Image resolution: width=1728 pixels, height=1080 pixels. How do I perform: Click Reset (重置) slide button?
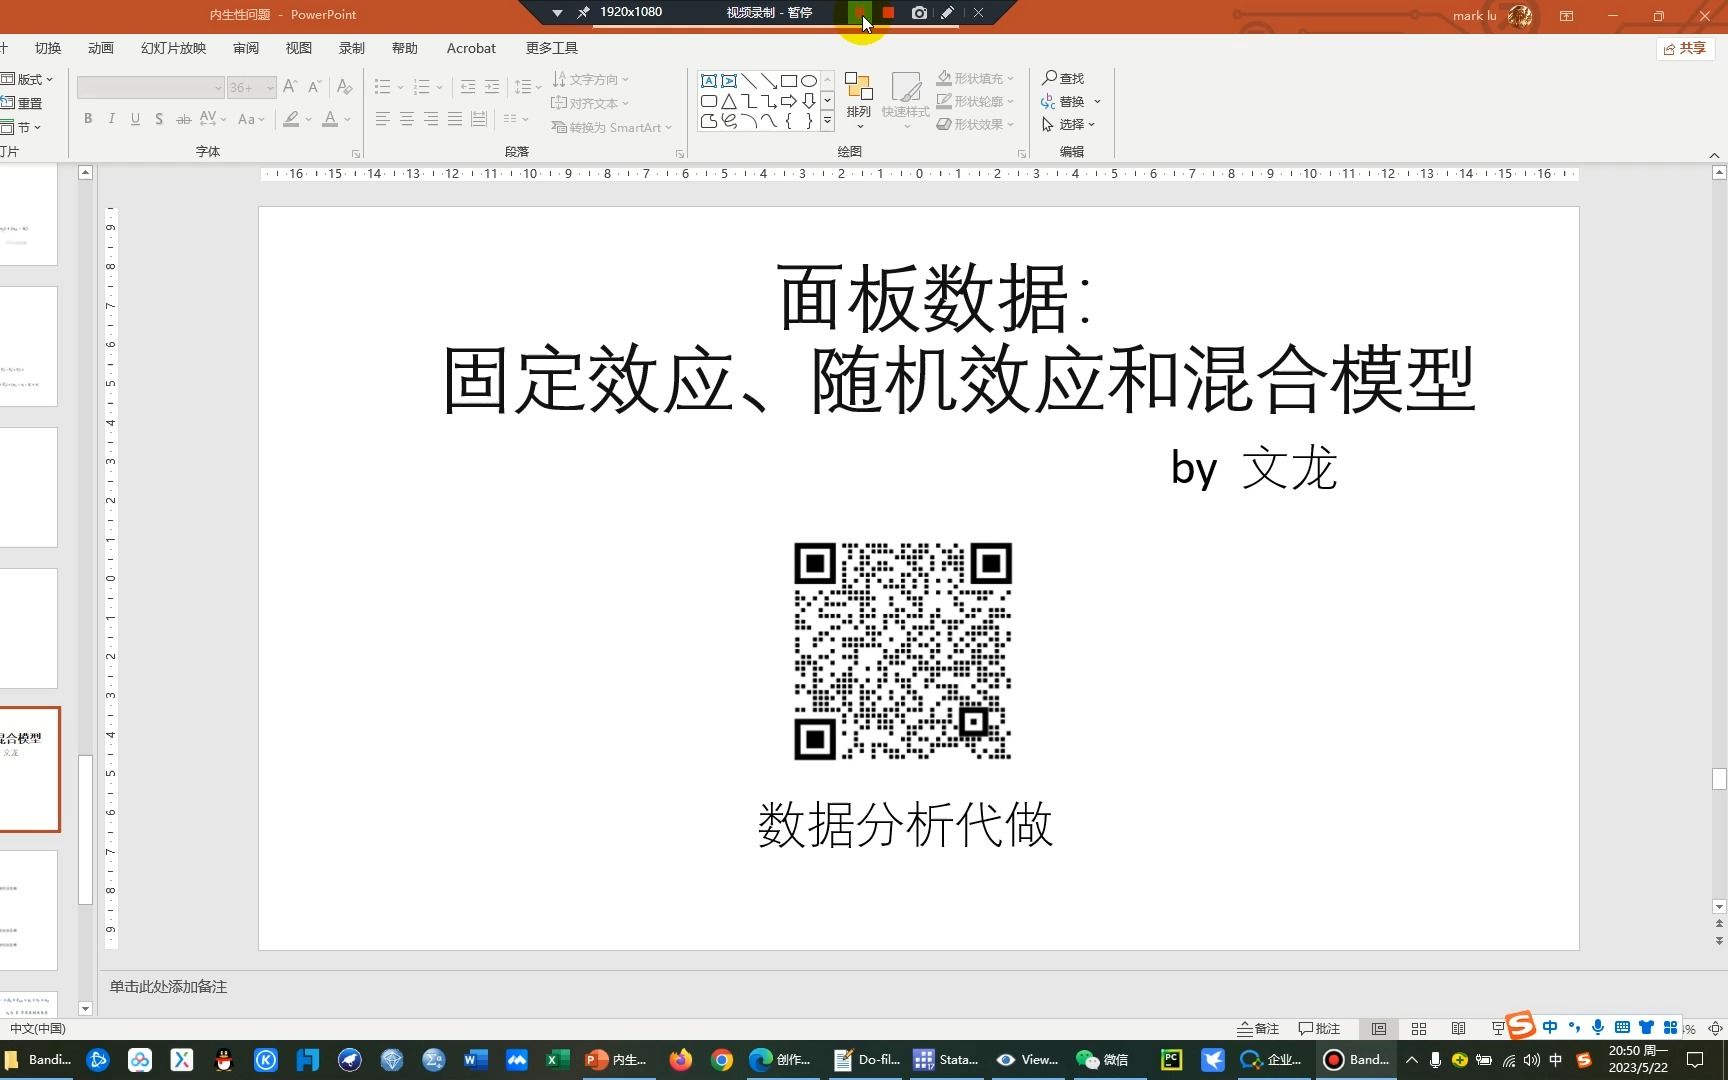point(22,103)
